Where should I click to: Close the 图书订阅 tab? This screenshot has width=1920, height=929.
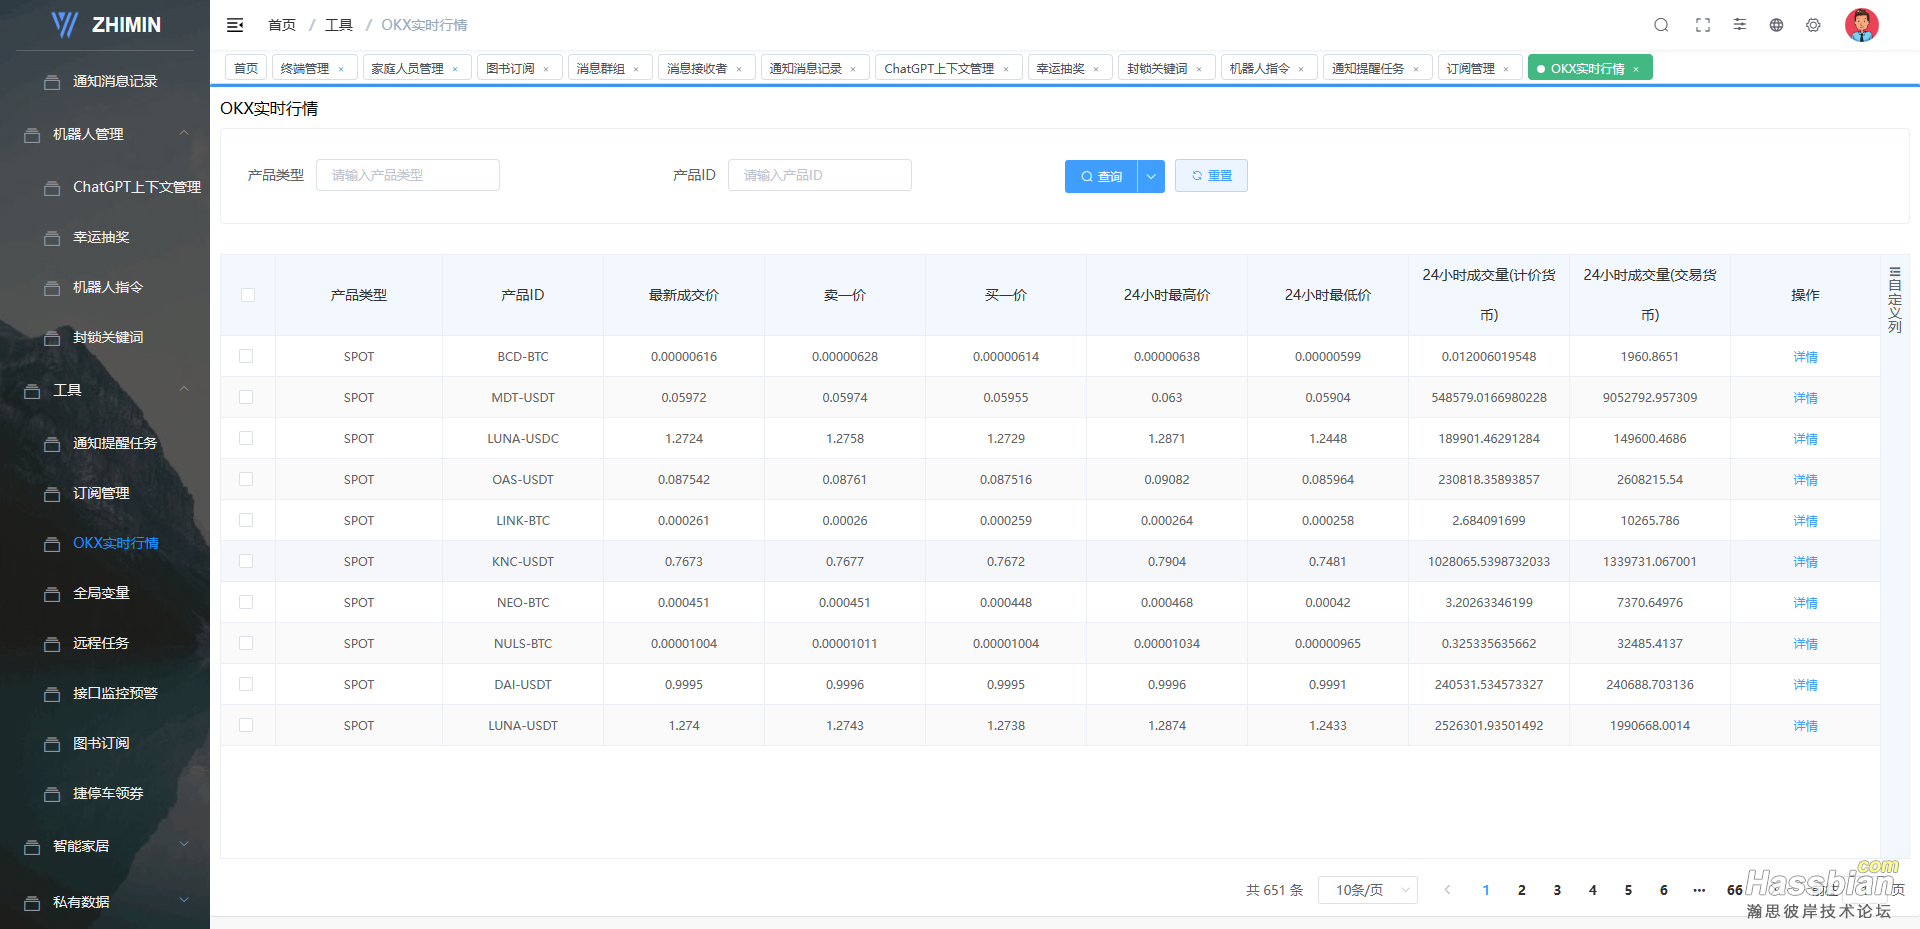click(546, 69)
